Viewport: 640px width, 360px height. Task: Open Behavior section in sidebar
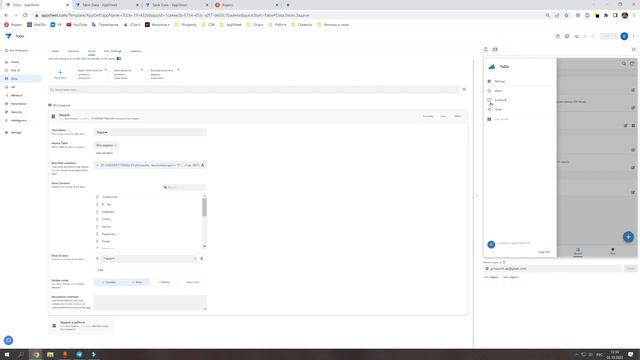click(x=17, y=95)
